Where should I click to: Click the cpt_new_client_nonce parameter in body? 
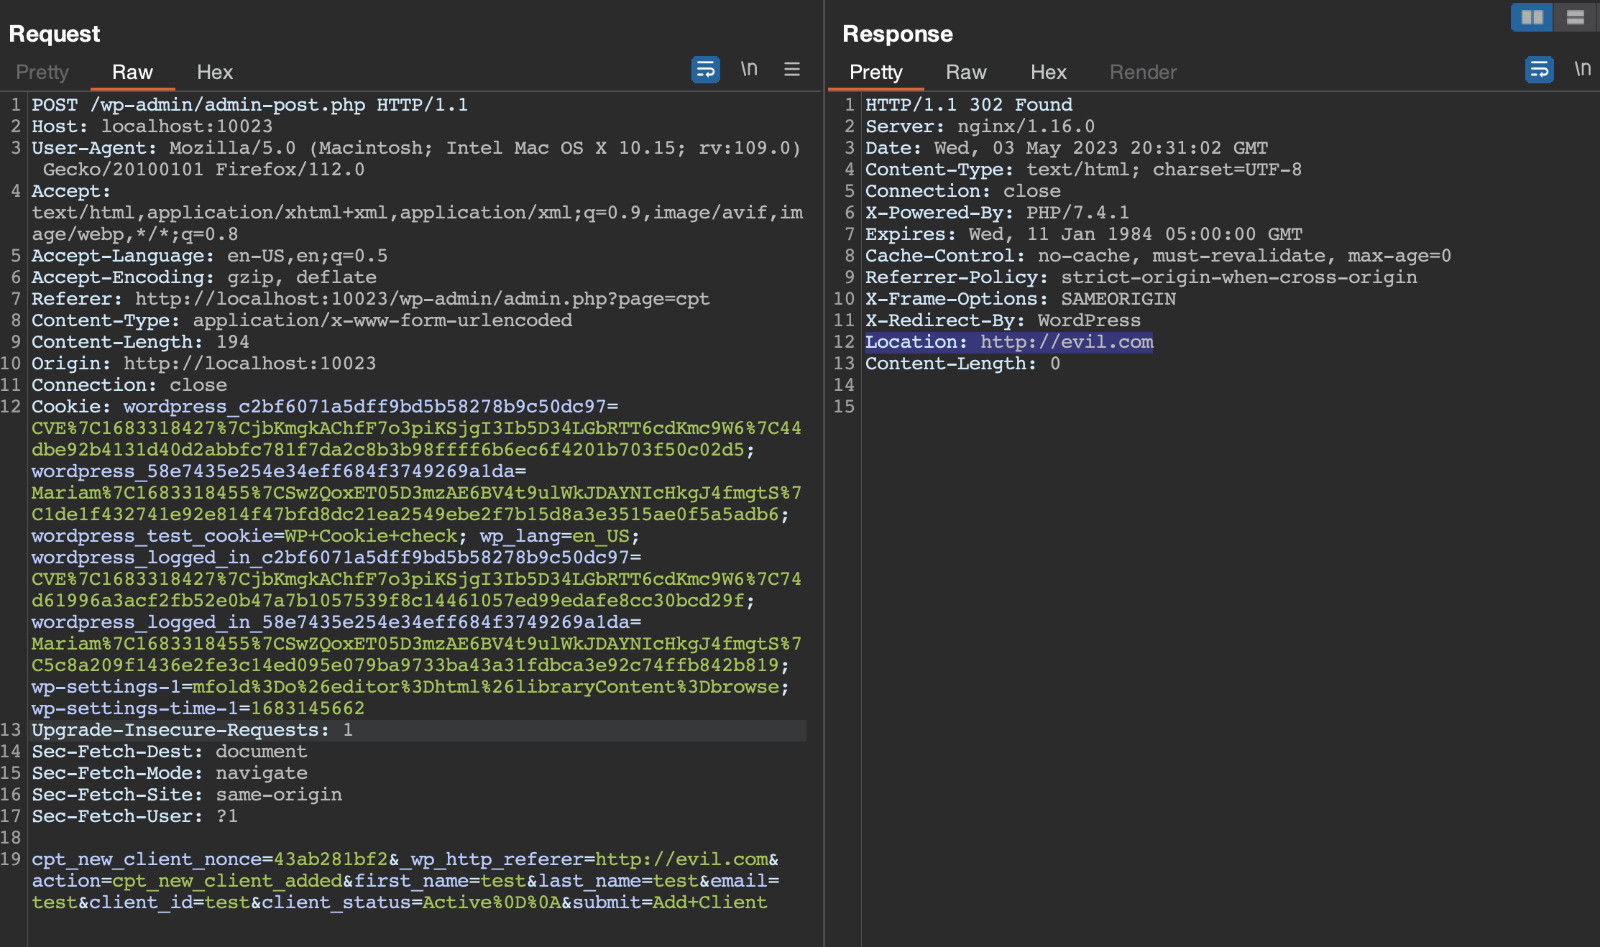(210, 860)
